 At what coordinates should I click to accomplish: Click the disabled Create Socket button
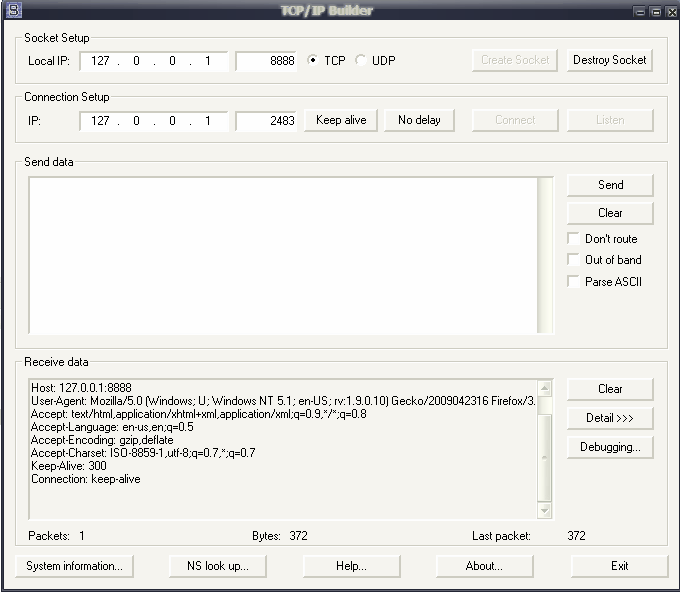(515, 60)
